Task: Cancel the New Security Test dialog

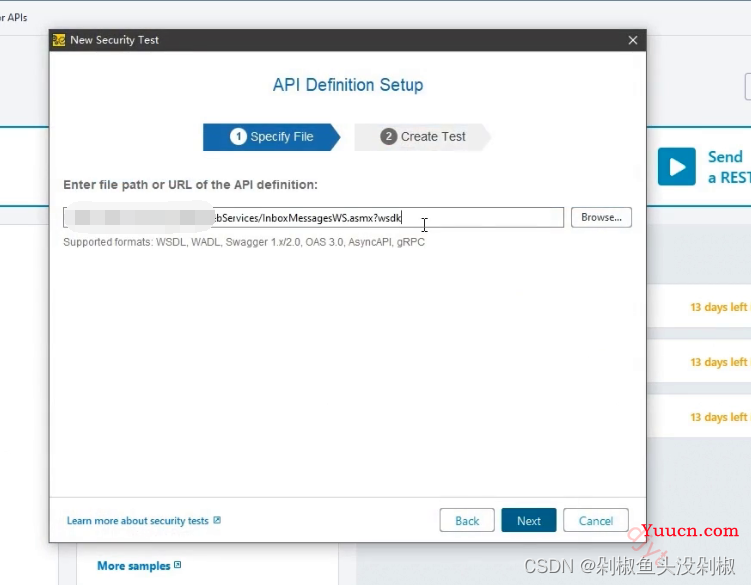Action: click(596, 520)
